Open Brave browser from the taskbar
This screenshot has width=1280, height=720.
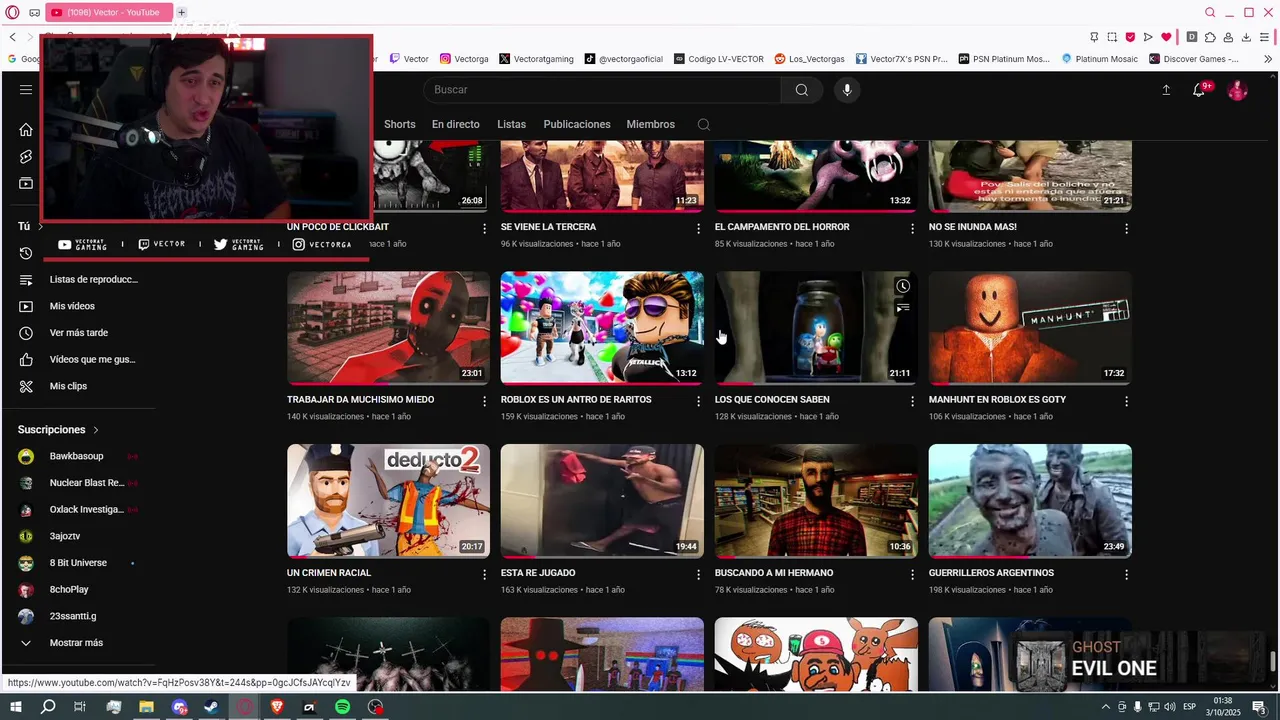tap(277, 707)
